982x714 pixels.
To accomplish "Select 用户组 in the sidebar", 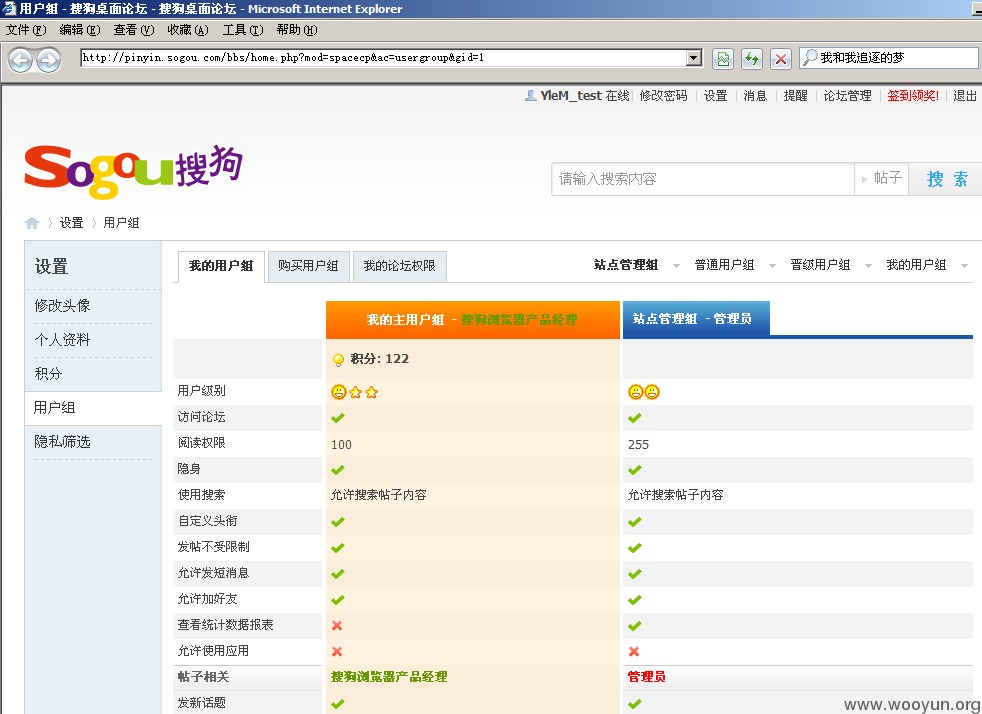I will click(54, 408).
